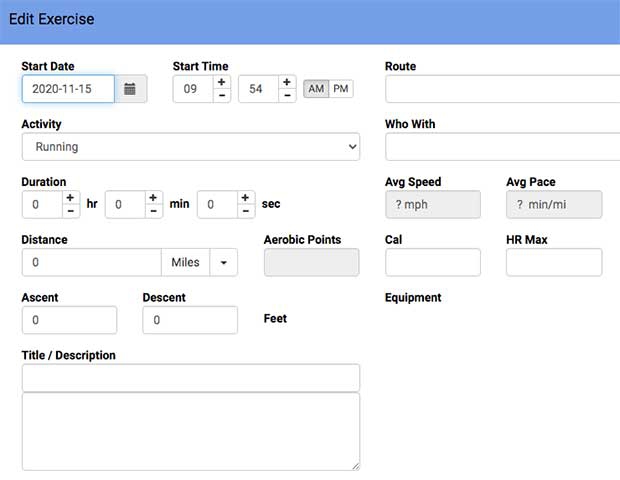Increase the start time hour with plus
This screenshot has width=620, height=480.
click(x=221, y=82)
